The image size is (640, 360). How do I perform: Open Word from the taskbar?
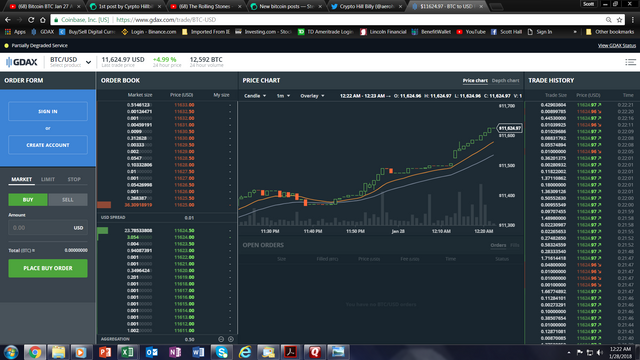(198, 352)
